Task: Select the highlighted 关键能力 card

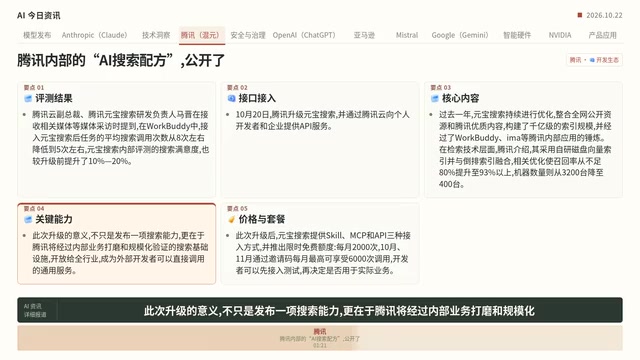Action: click(x=116, y=244)
